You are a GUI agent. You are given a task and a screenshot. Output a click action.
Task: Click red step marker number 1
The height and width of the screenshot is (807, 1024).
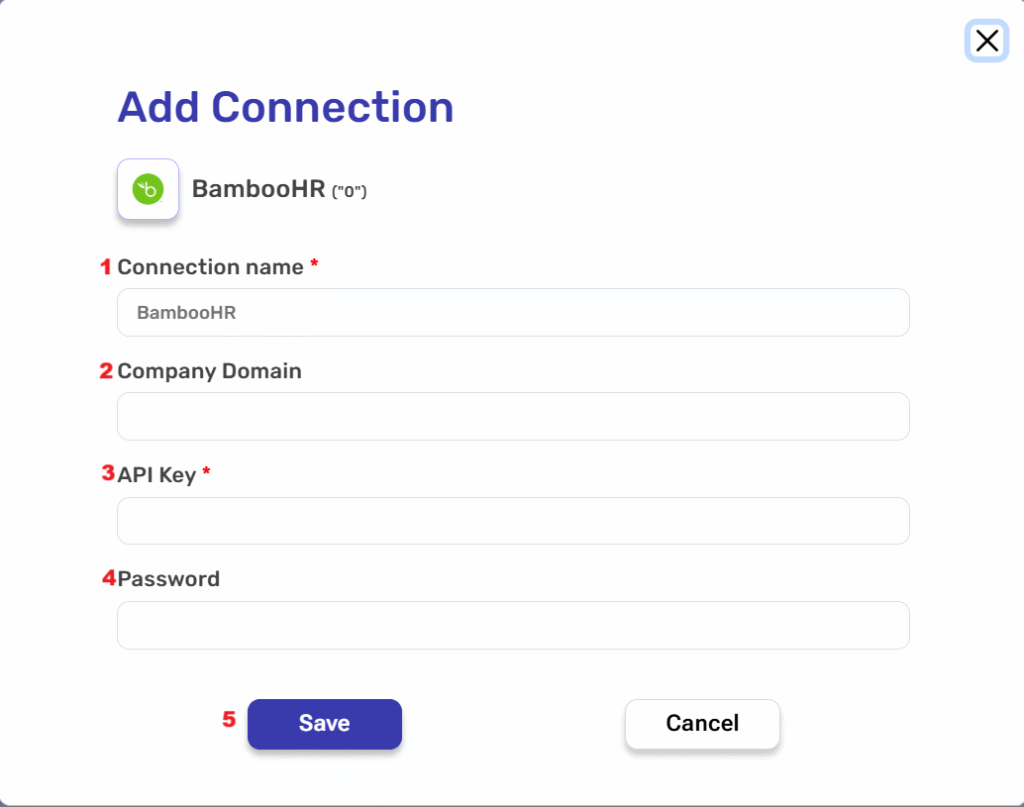(105, 267)
